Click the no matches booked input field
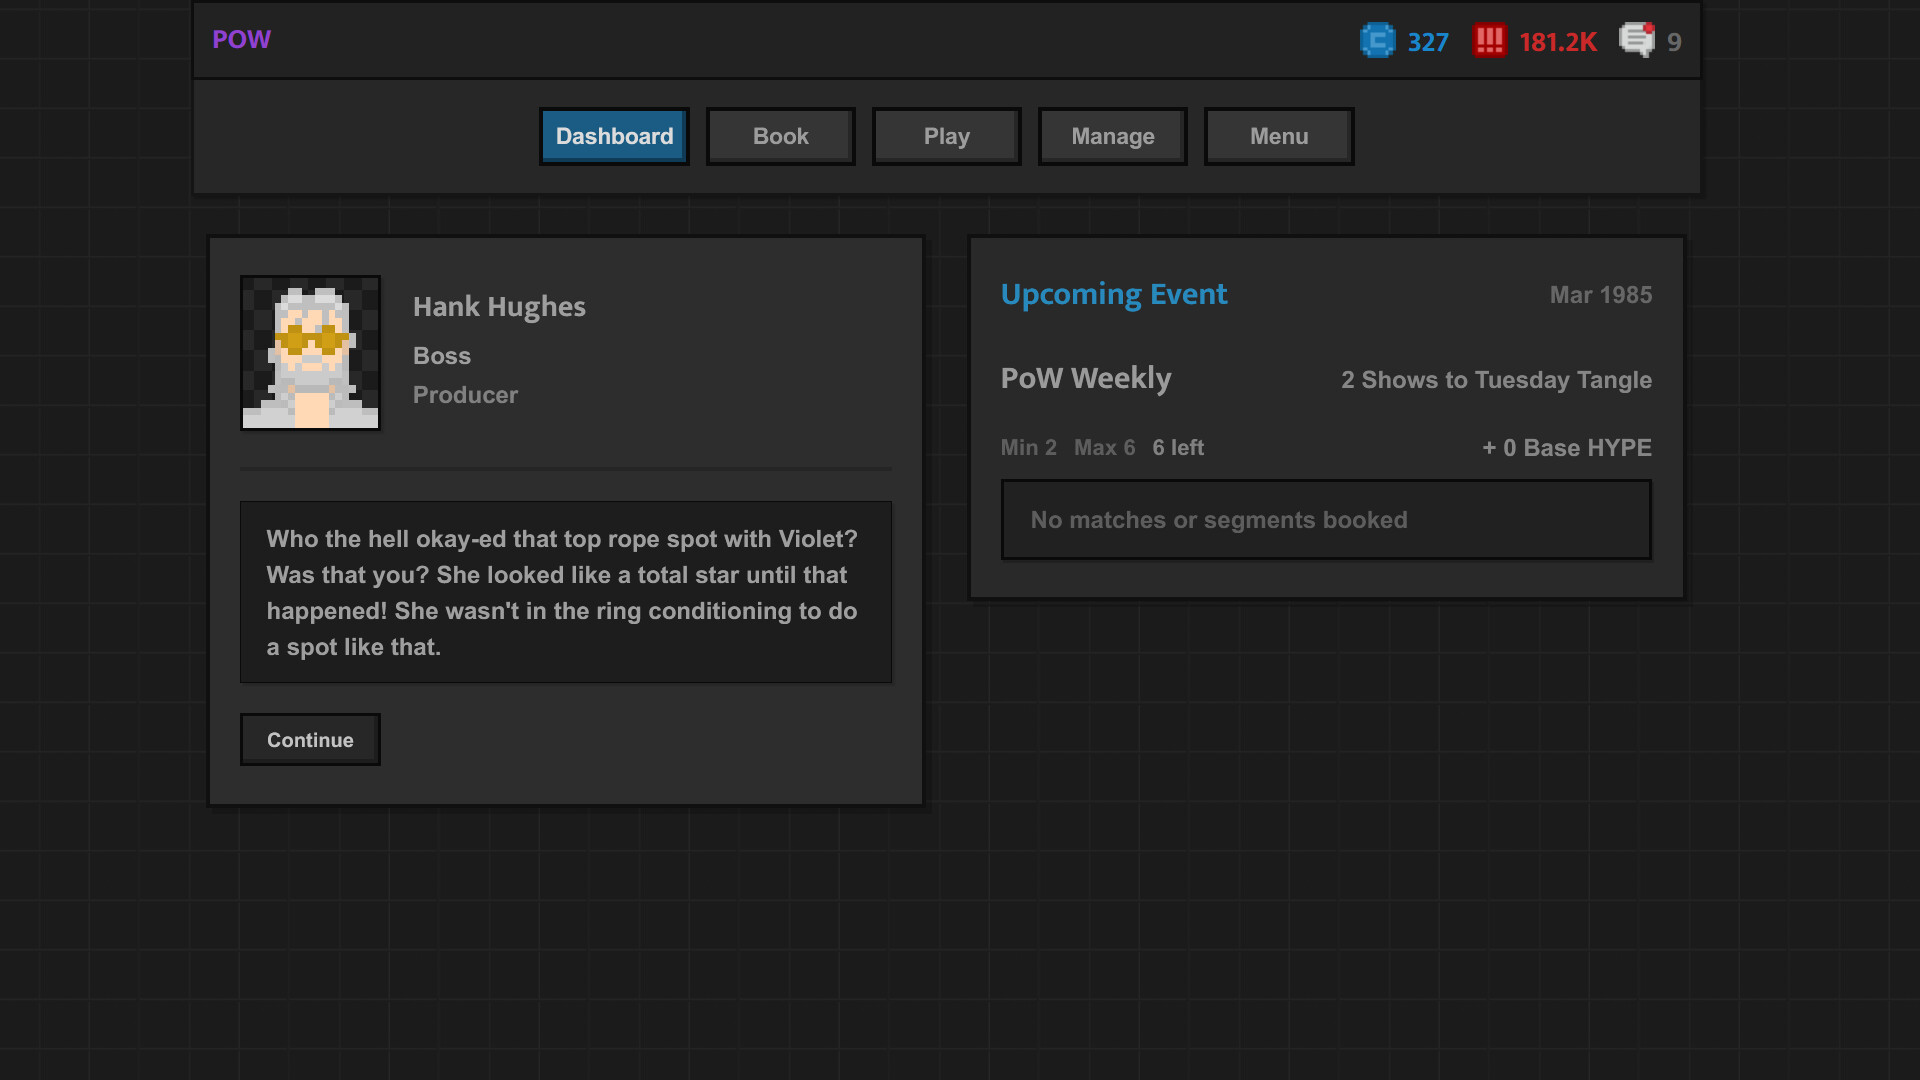1920x1080 pixels. [x=1327, y=520]
